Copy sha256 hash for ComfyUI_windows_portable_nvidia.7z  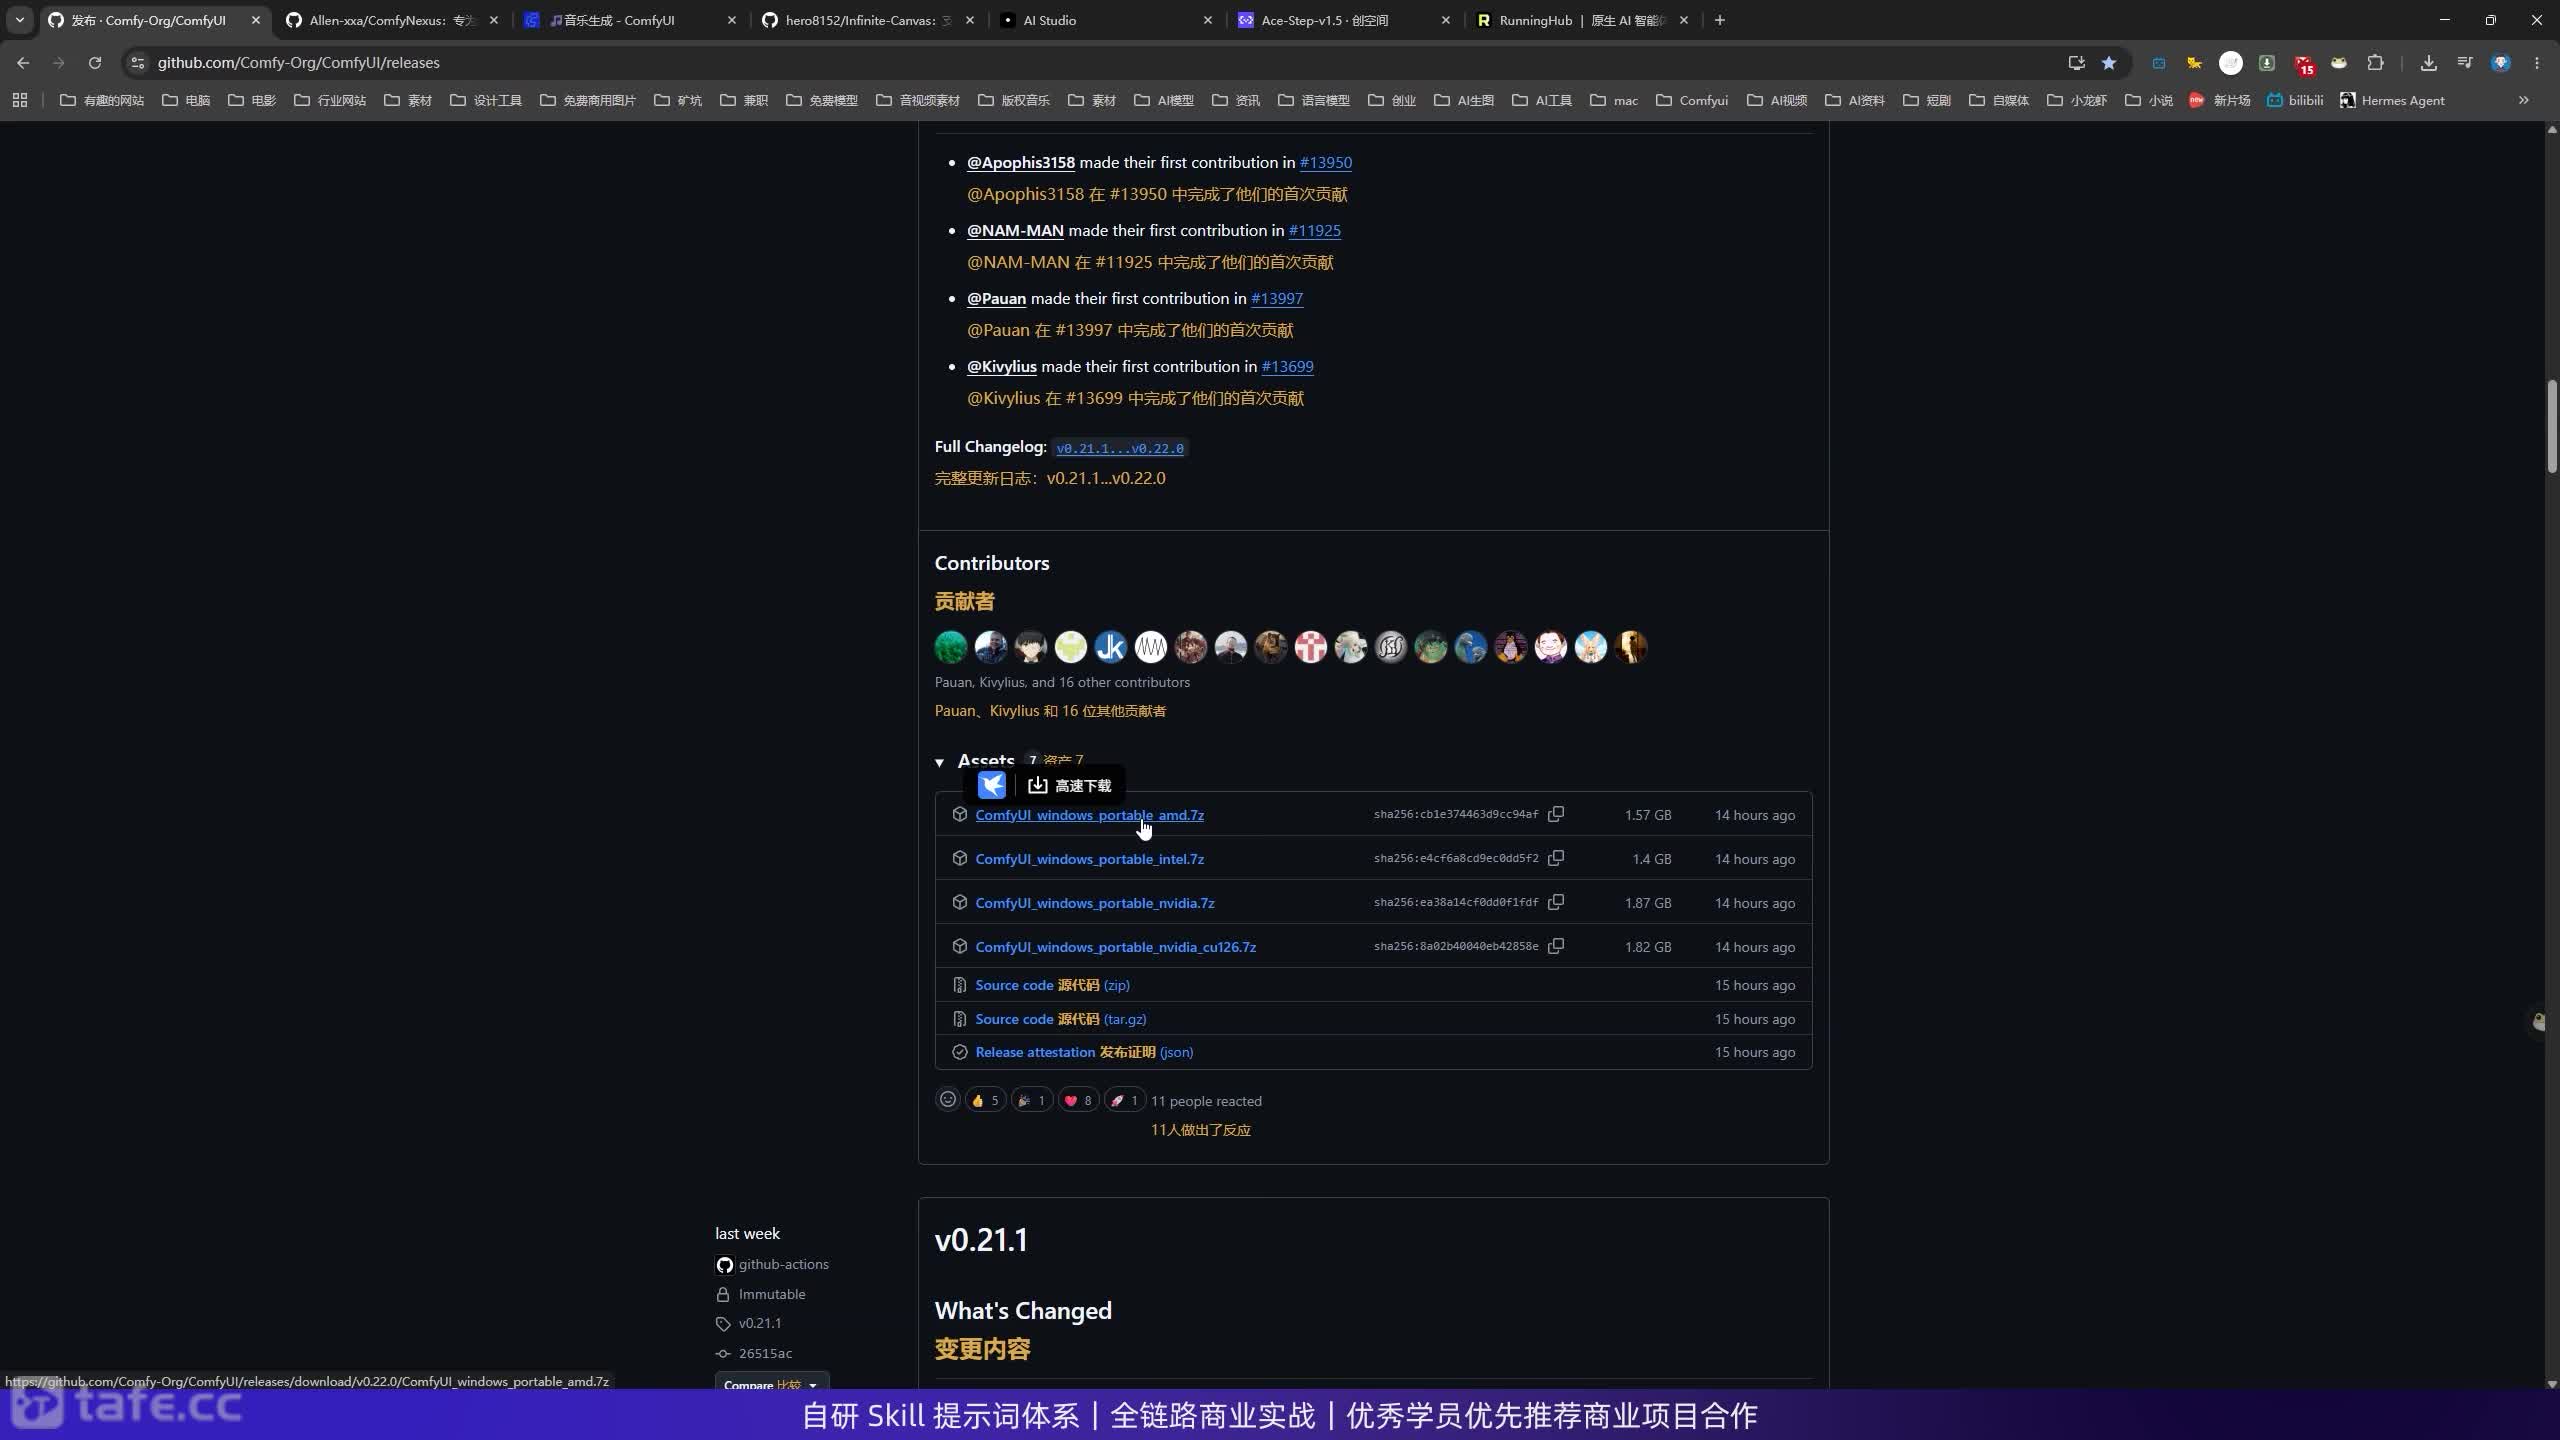(x=1556, y=902)
